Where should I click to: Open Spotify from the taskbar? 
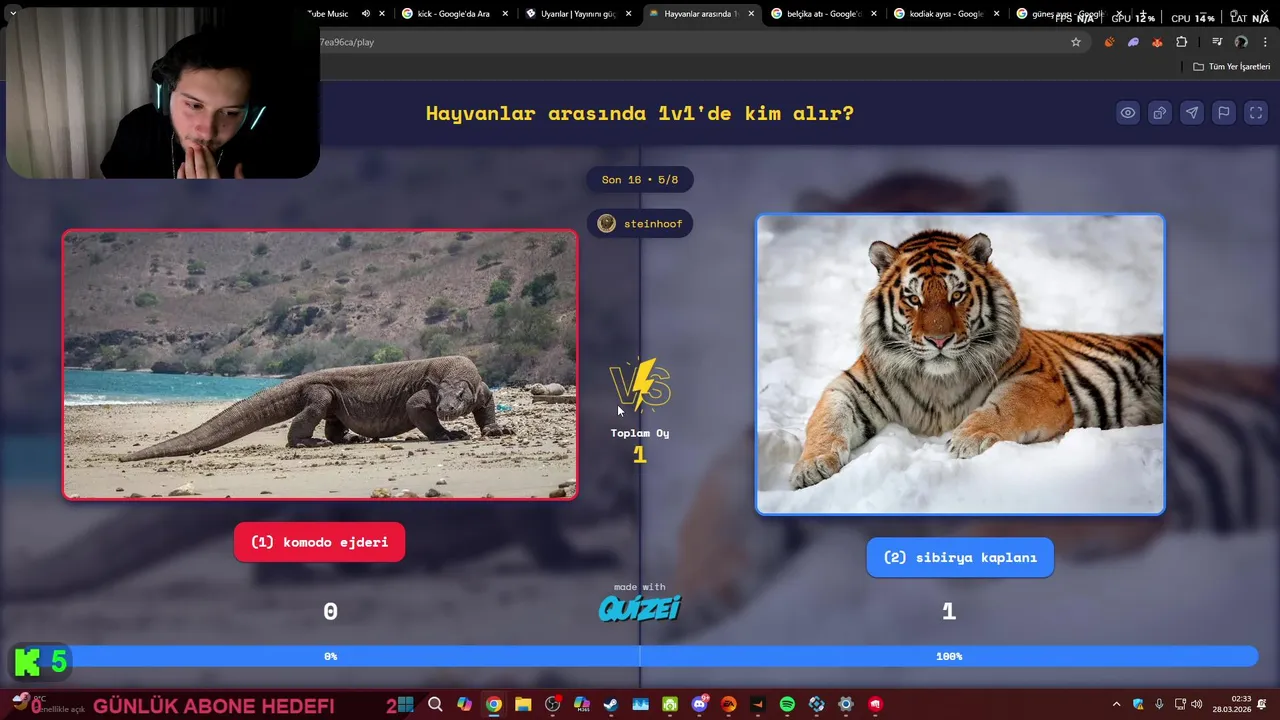[x=787, y=704]
